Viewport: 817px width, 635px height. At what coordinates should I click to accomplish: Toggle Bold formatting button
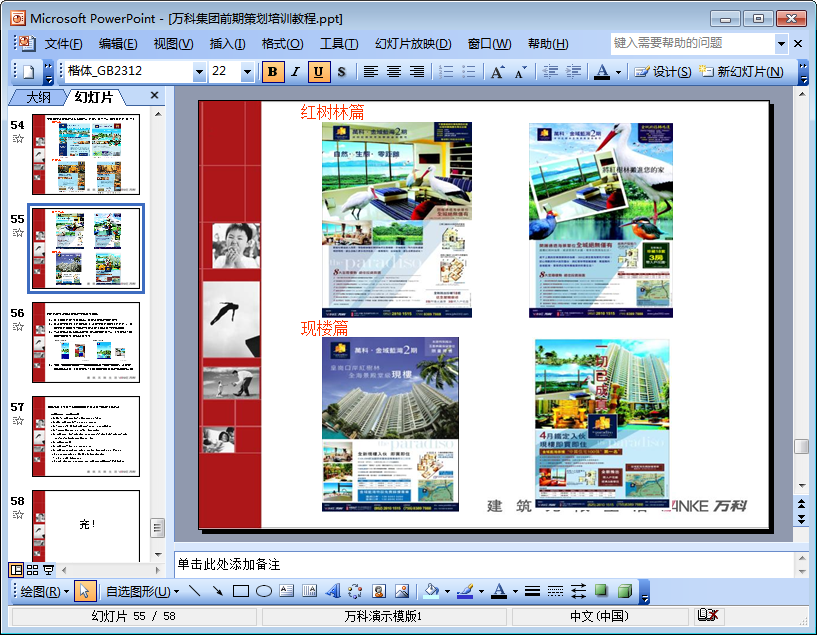point(273,71)
